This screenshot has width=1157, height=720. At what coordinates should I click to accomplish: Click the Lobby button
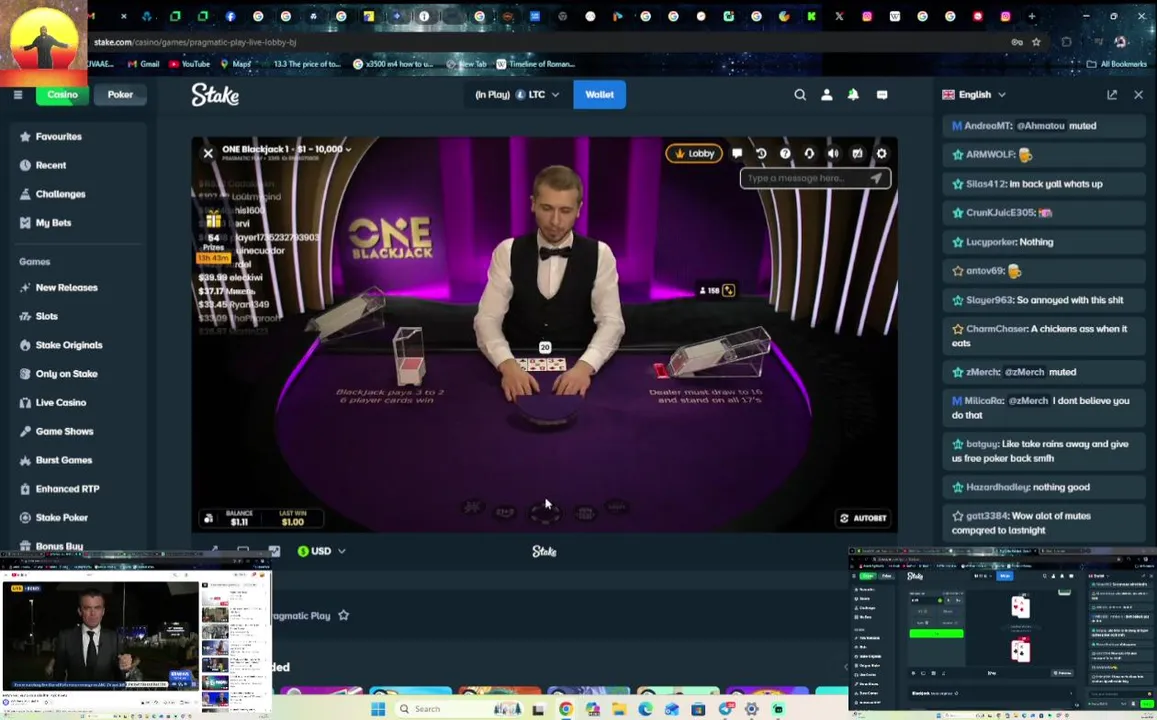(694, 153)
